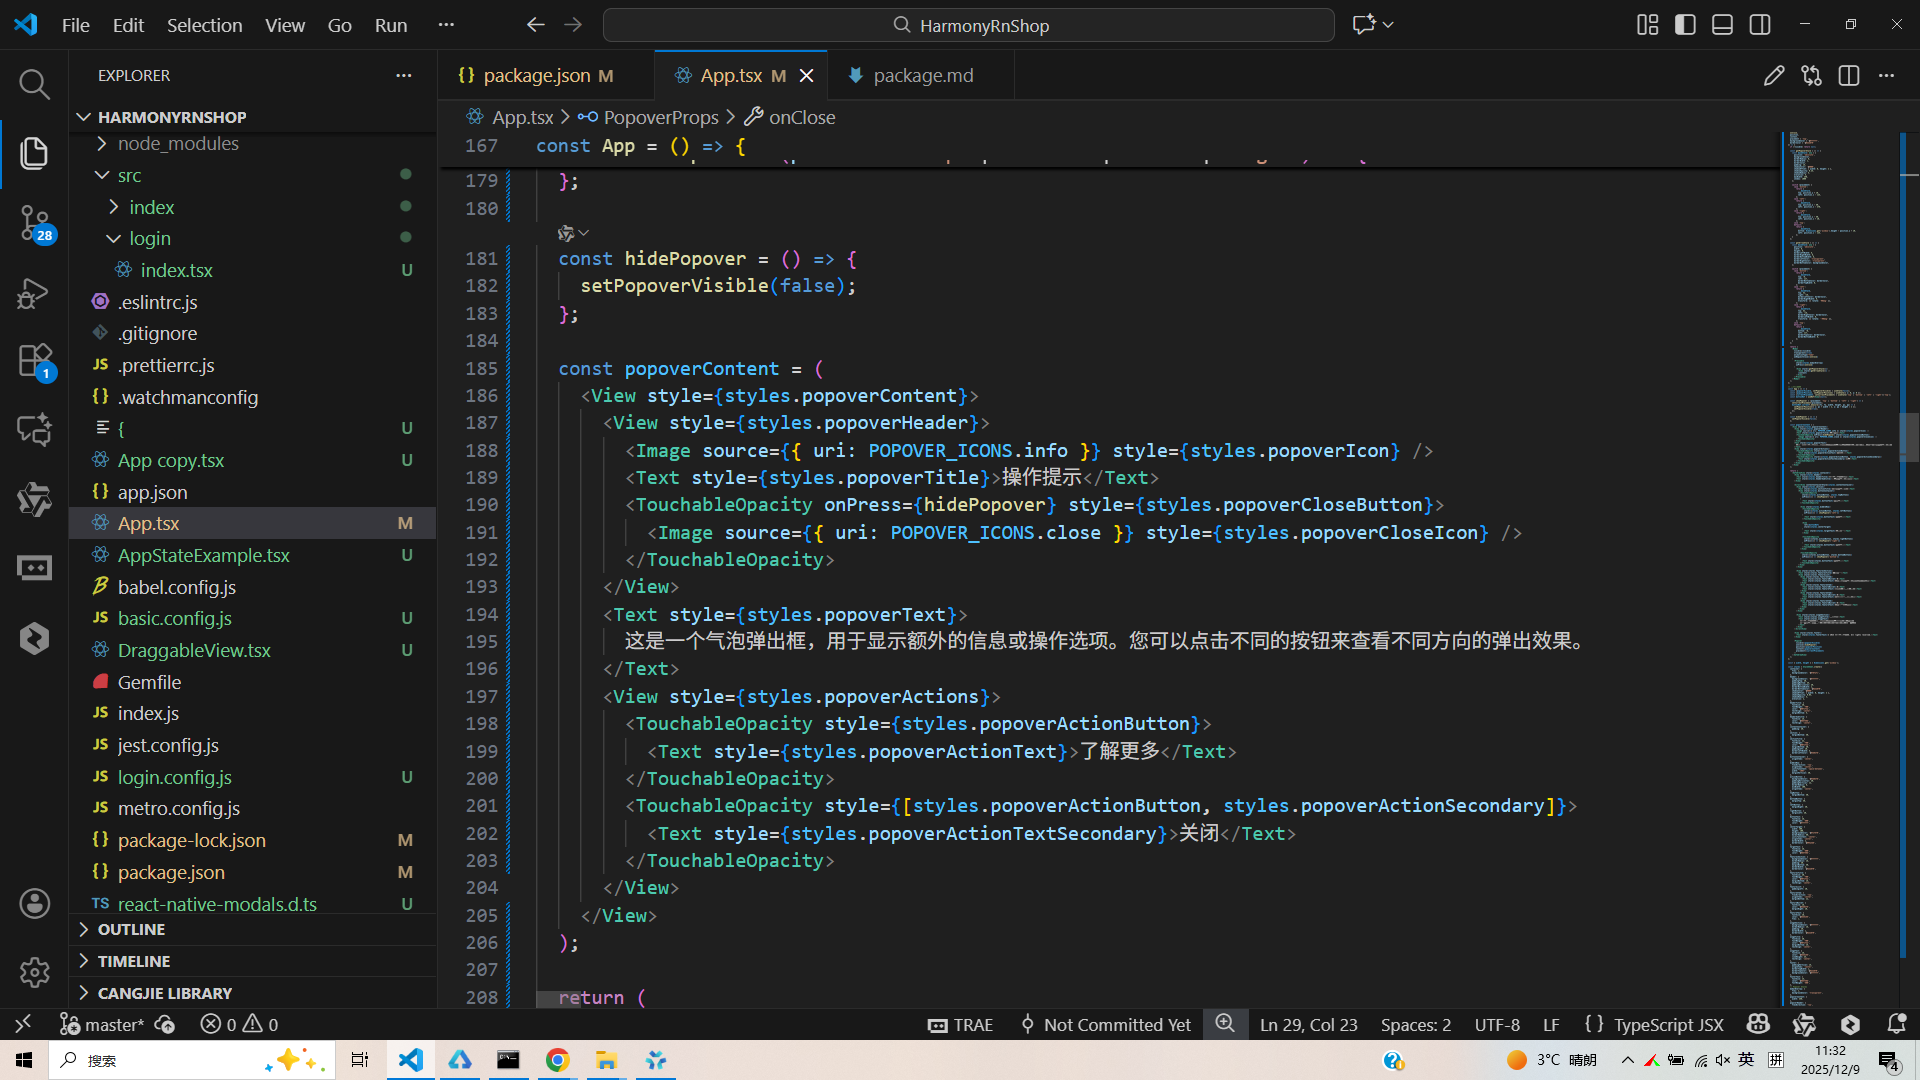Image resolution: width=1920 pixels, height=1080 pixels.
Task: Click the Split Editor Right icon
Action: tap(1848, 76)
